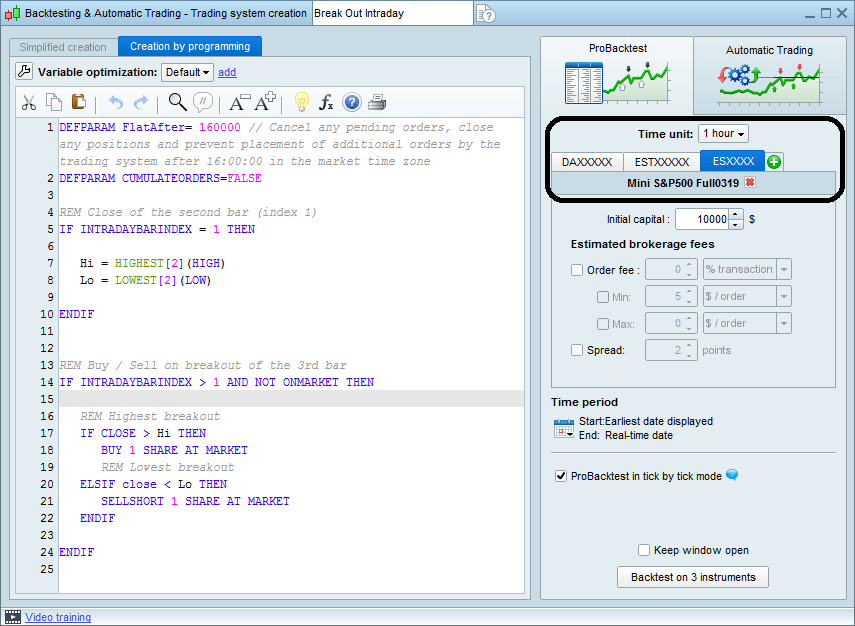Open the Variable optimization Default dropdown
The width and height of the screenshot is (855, 626).
186,72
